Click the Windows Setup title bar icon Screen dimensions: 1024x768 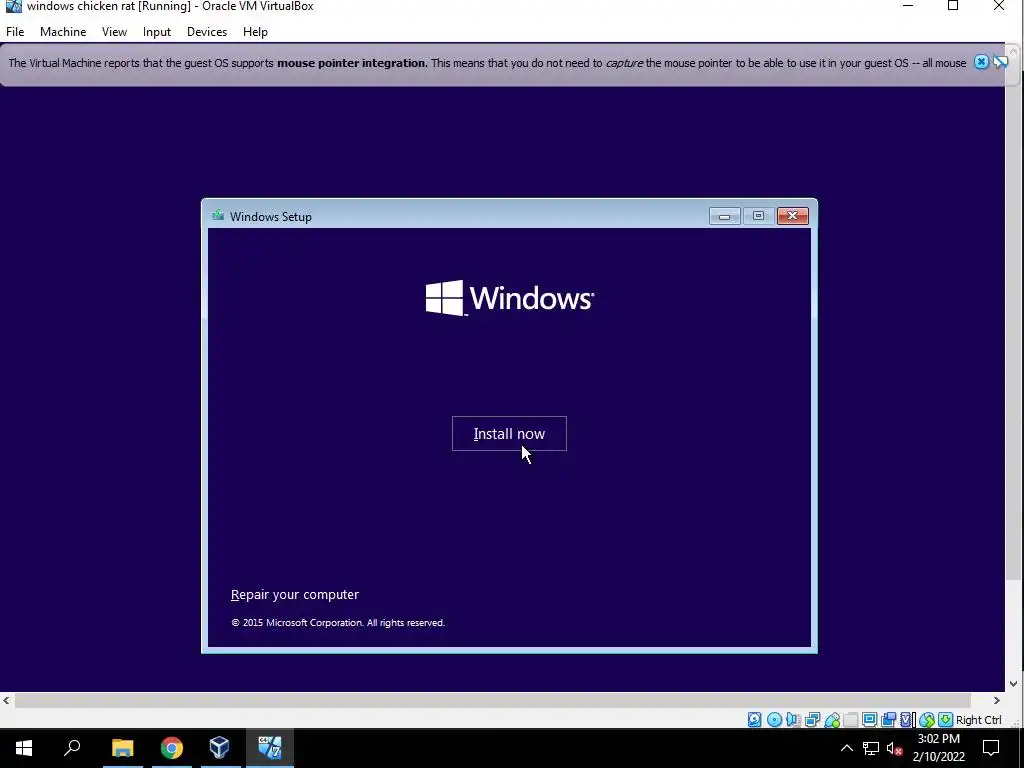(x=217, y=216)
